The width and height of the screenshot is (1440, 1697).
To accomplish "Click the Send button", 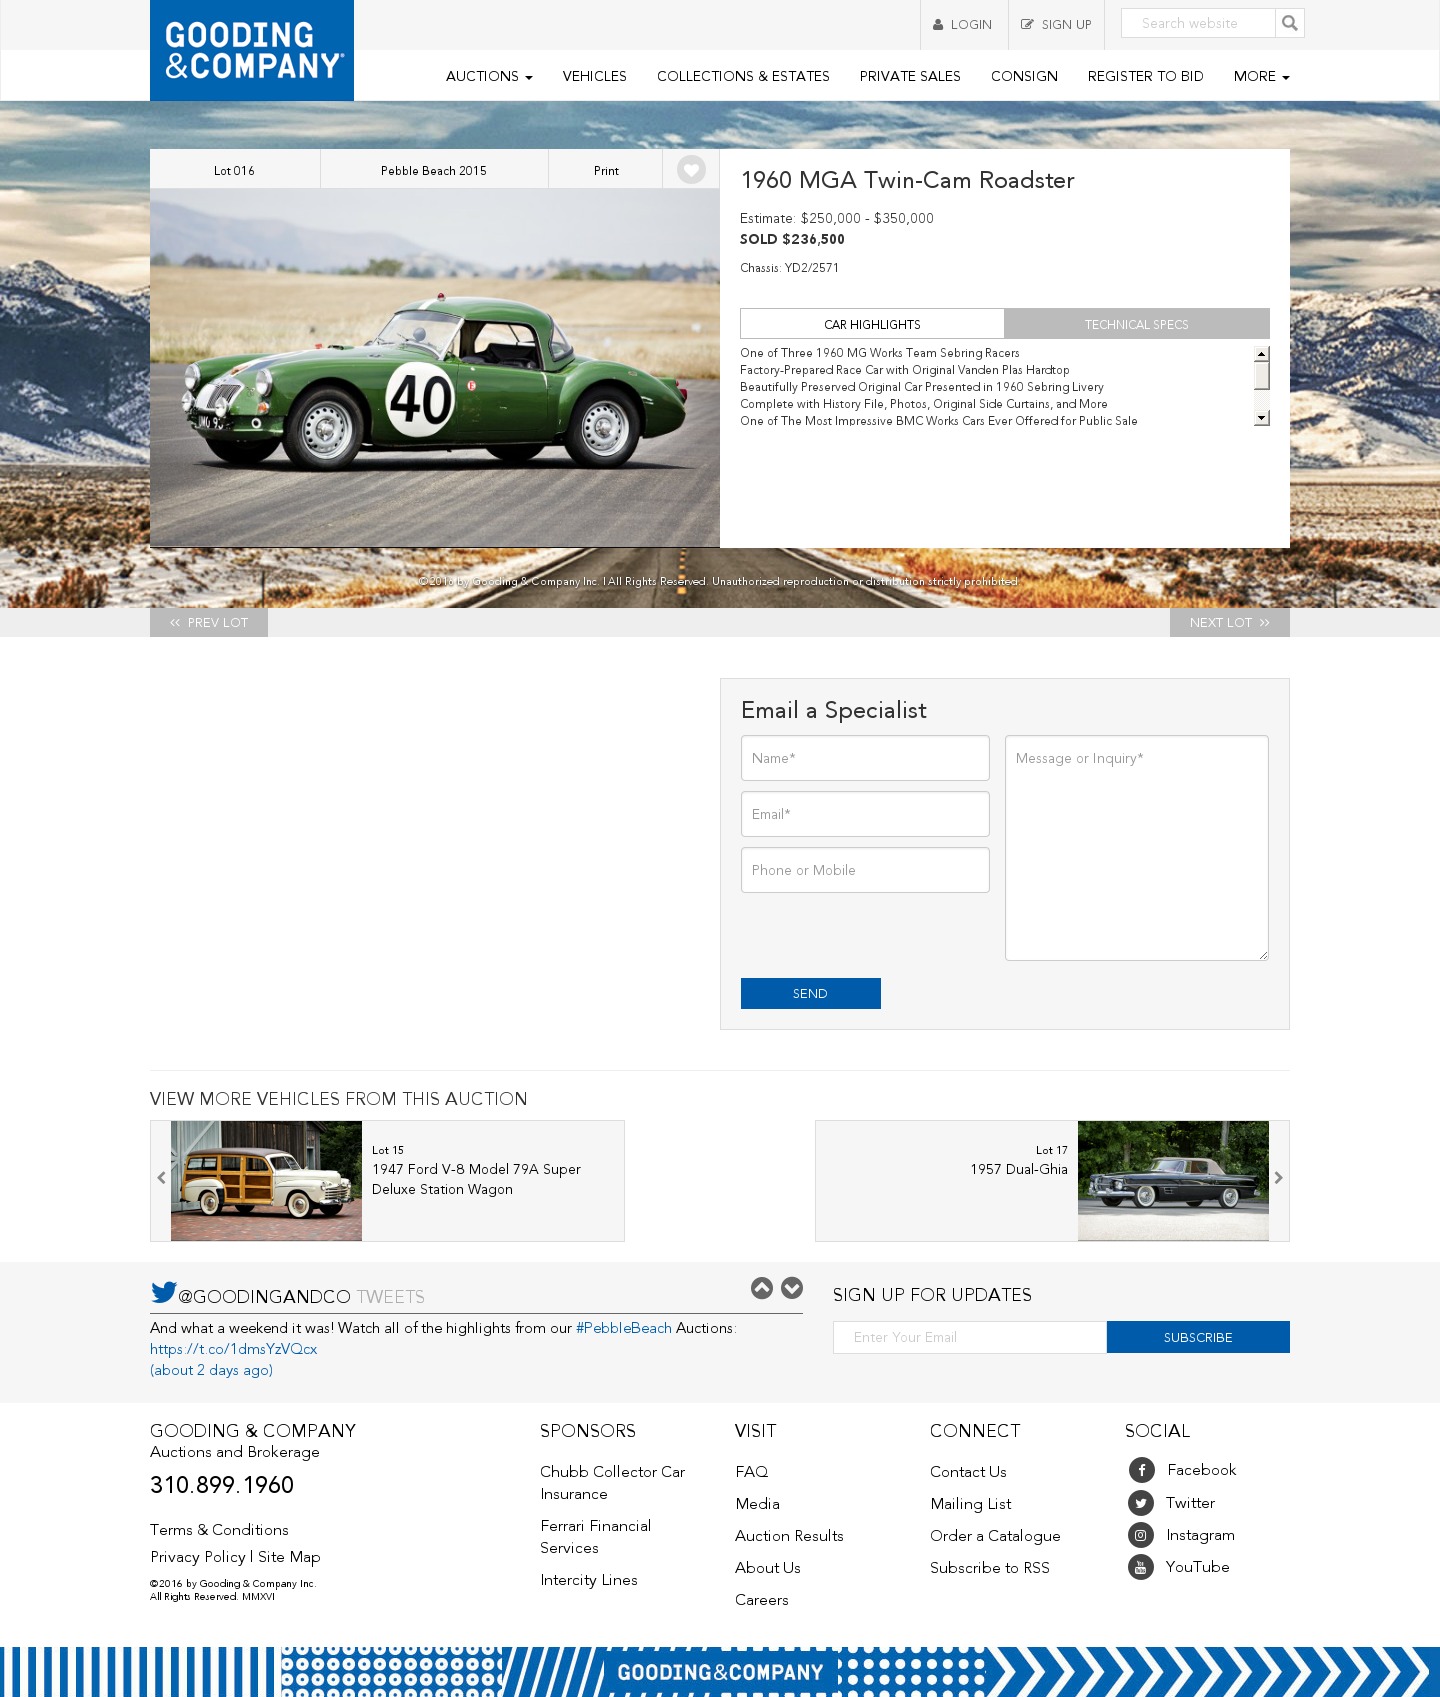I will pos(811,993).
